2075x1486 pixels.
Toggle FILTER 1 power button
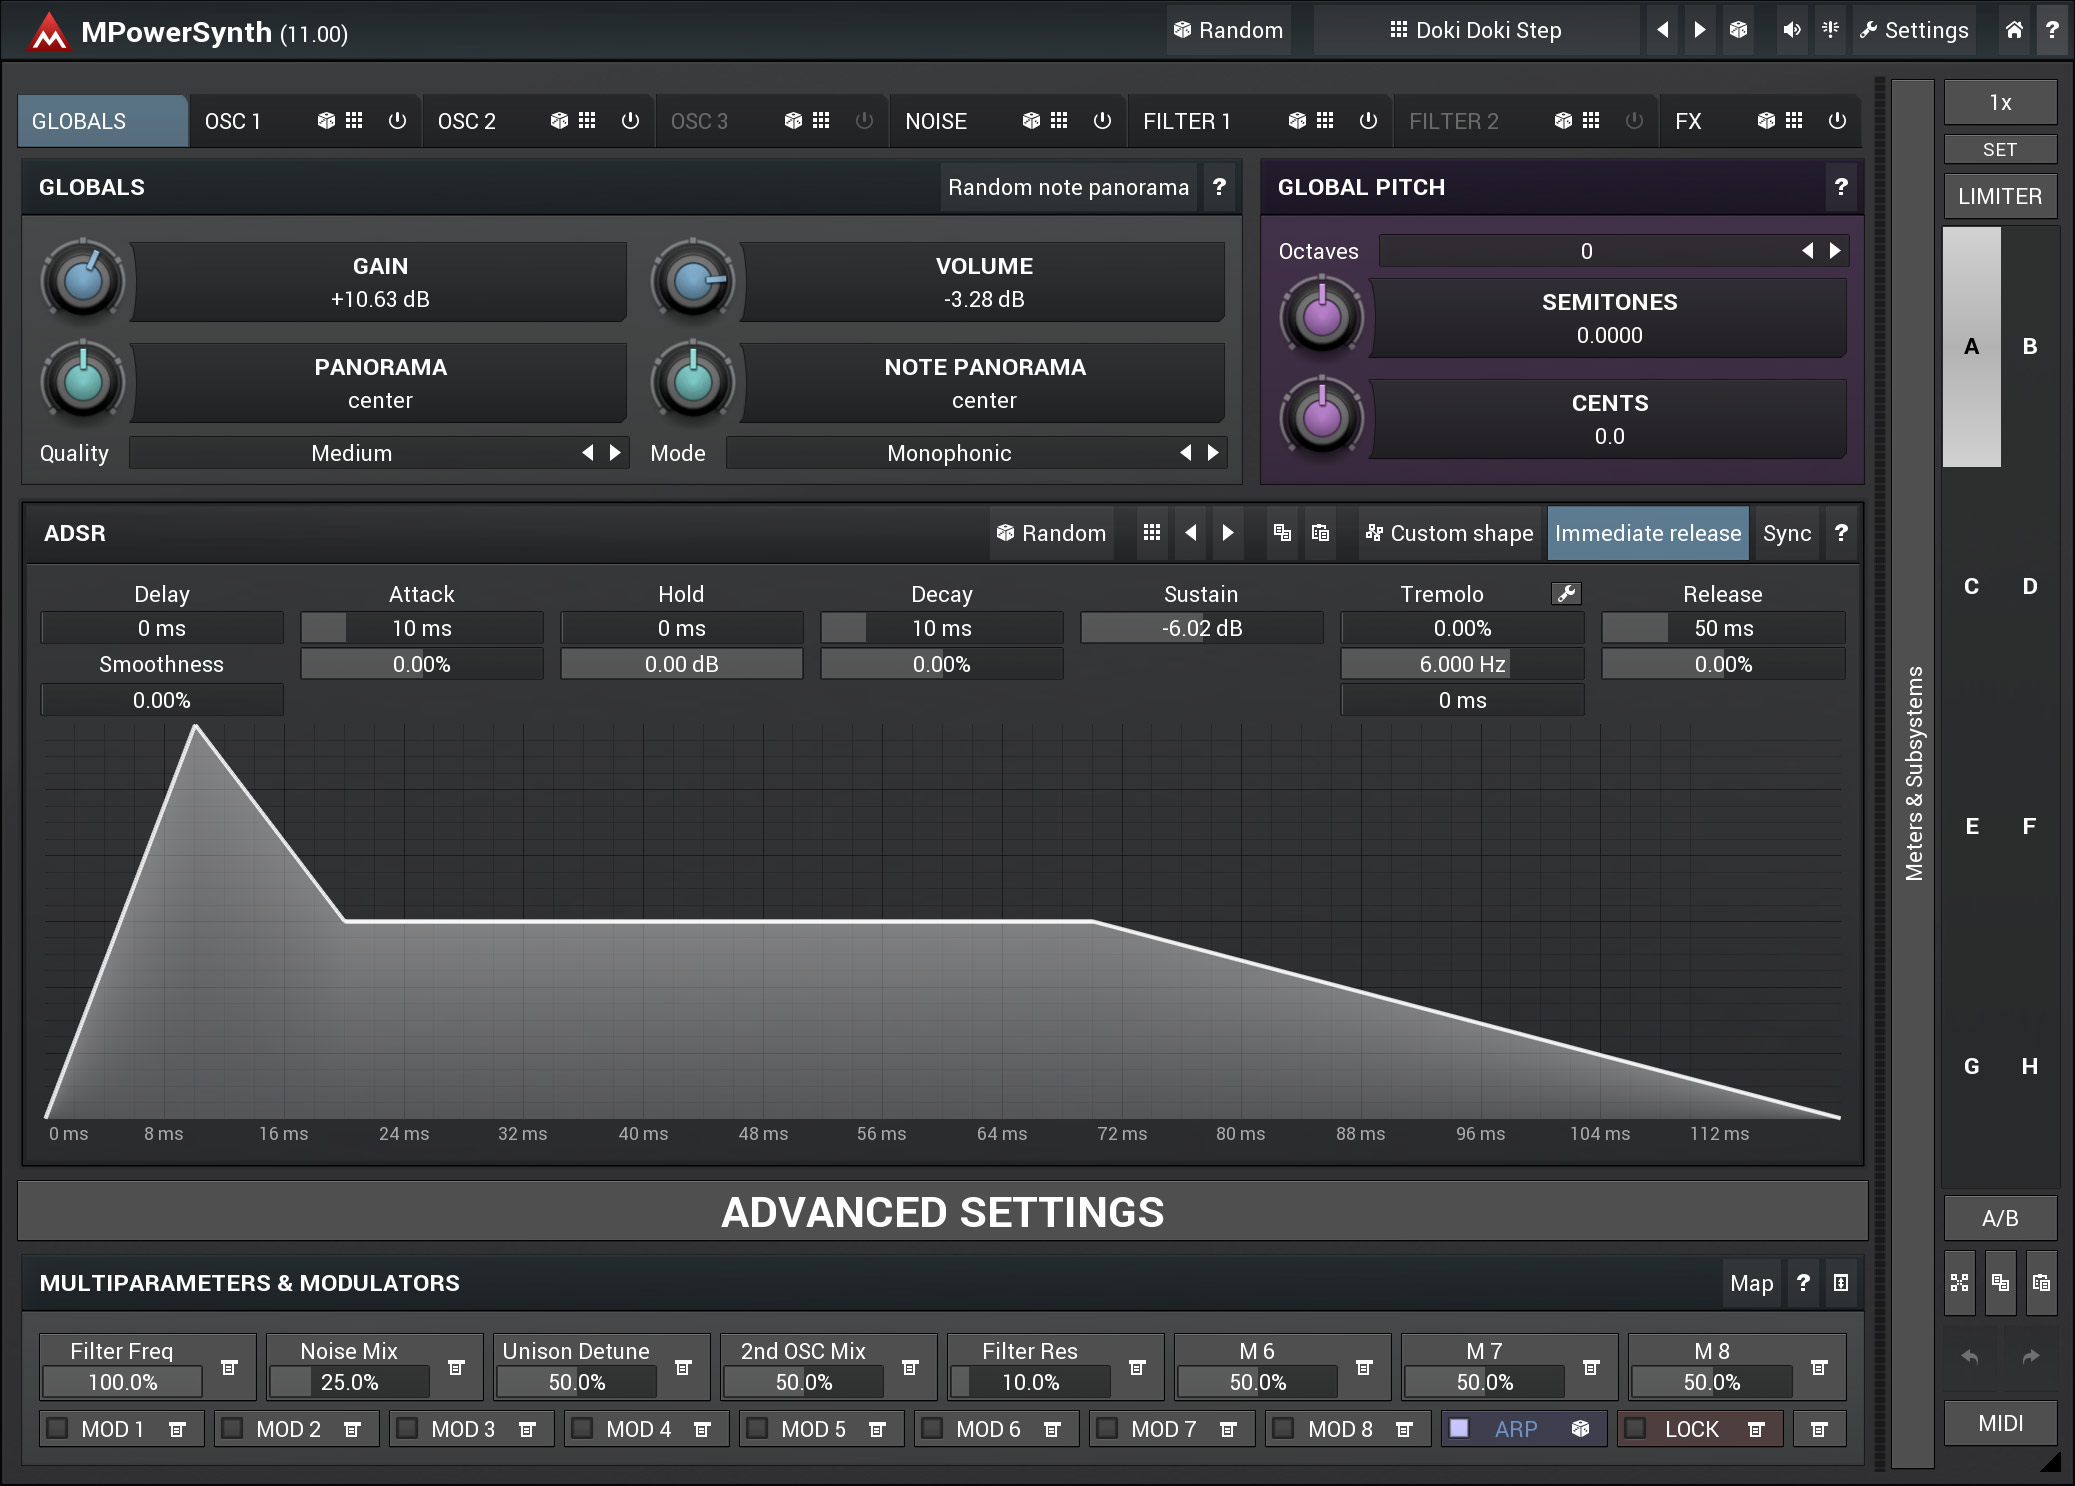(x=1368, y=121)
